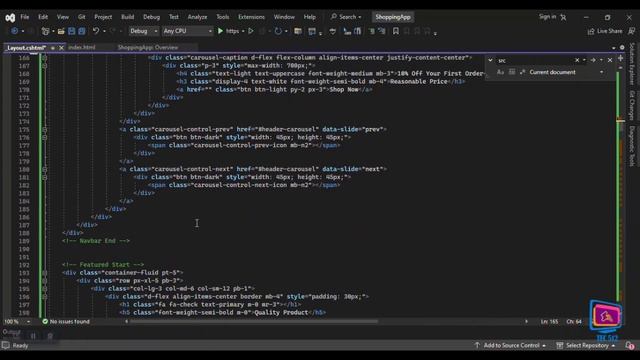Save the current file via toolbar icon
The image size is (640, 360).
(x=71, y=31)
